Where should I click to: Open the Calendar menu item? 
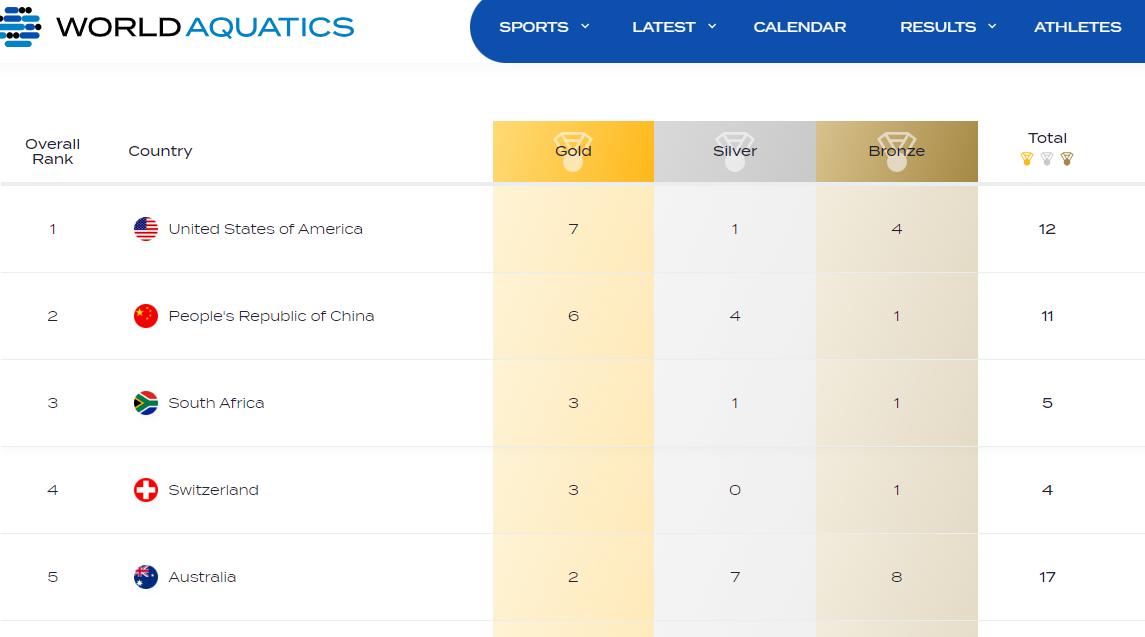pyautogui.click(x=800, y=27)
